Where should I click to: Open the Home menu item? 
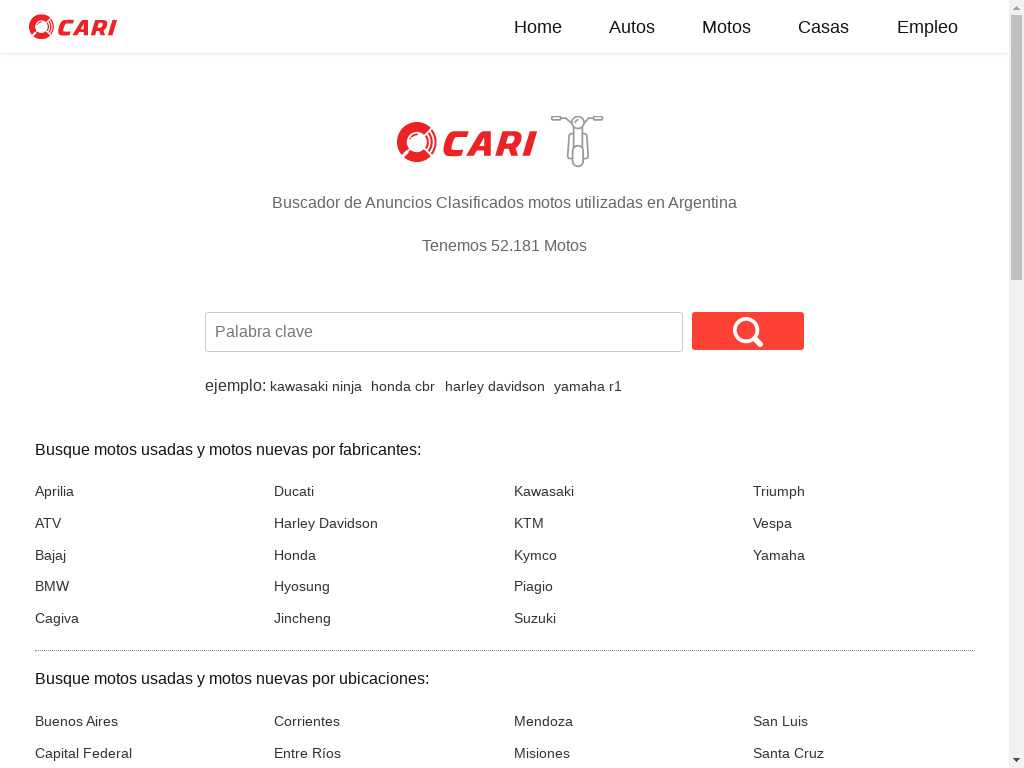tap(537, 27)
